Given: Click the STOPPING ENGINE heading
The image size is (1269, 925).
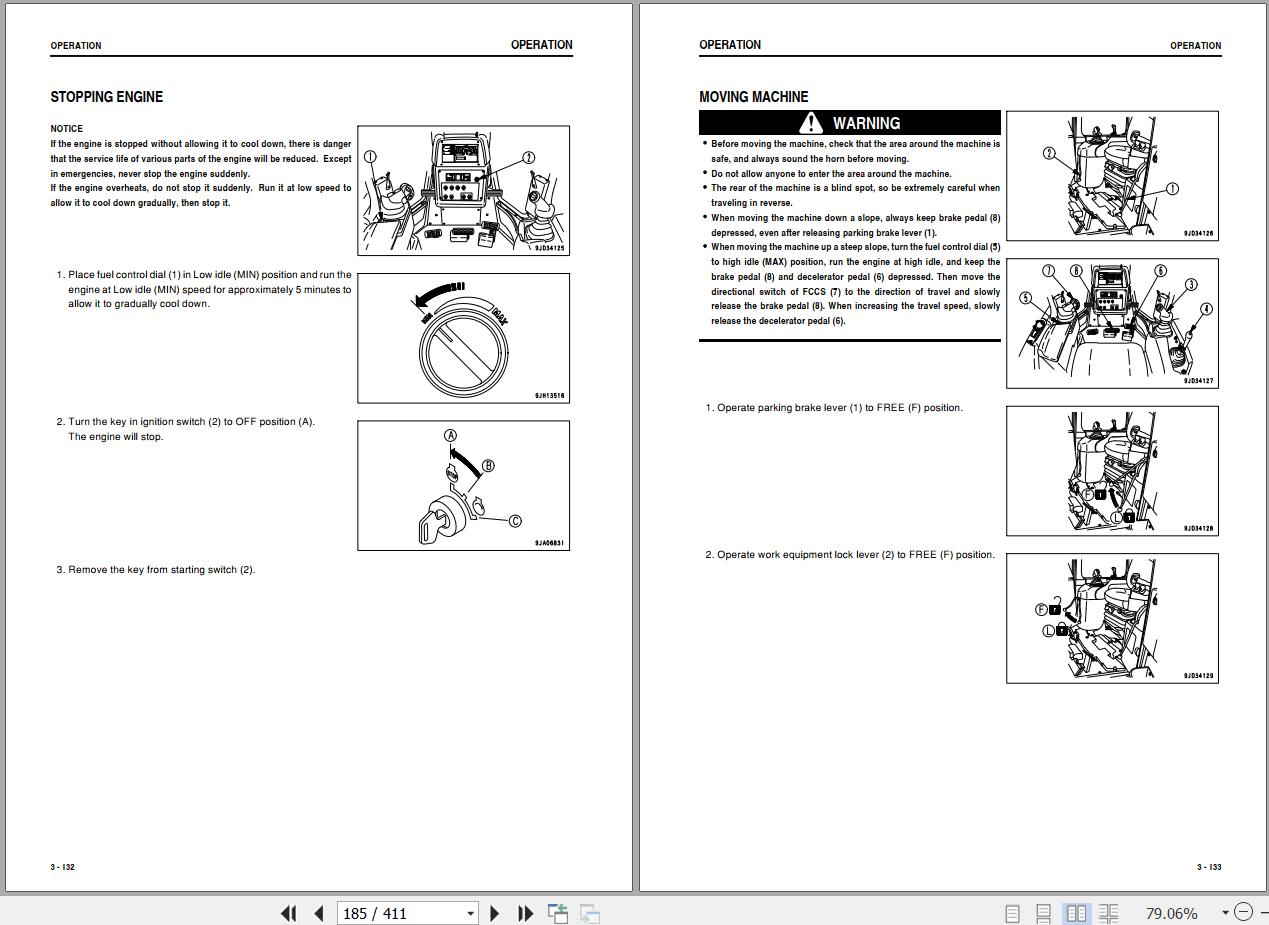Looking at the screenshot, I should click(x=107, y=97).
